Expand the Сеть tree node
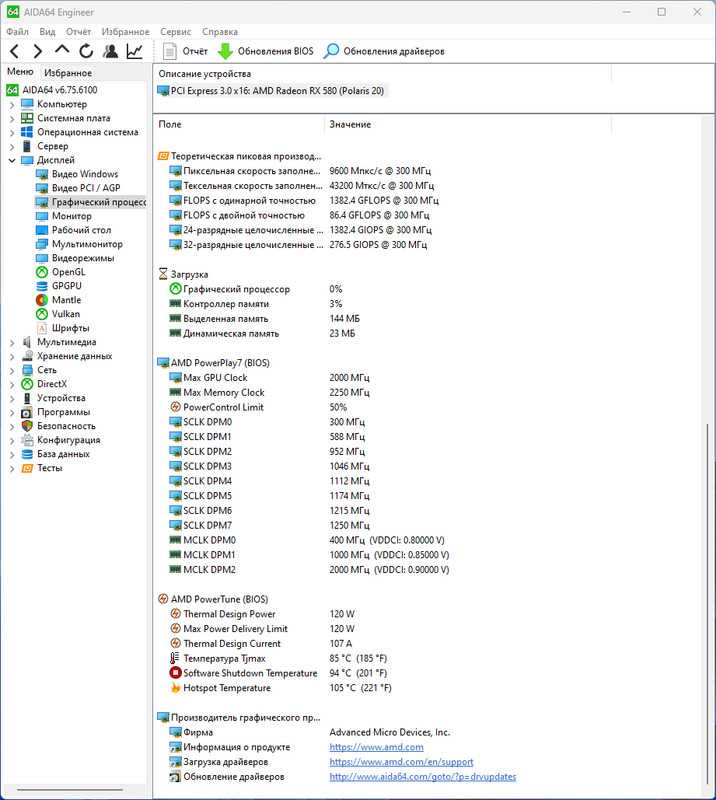The width and height of the screenshot is (716, 800). (x=12, y=370)
